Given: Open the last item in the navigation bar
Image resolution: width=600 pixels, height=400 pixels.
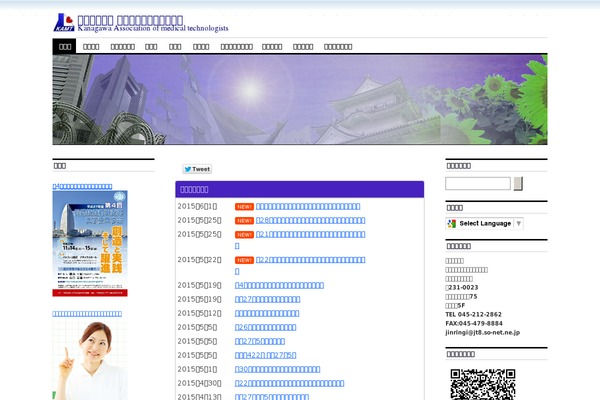Looking at the screenshot, I should pos(338,47).
